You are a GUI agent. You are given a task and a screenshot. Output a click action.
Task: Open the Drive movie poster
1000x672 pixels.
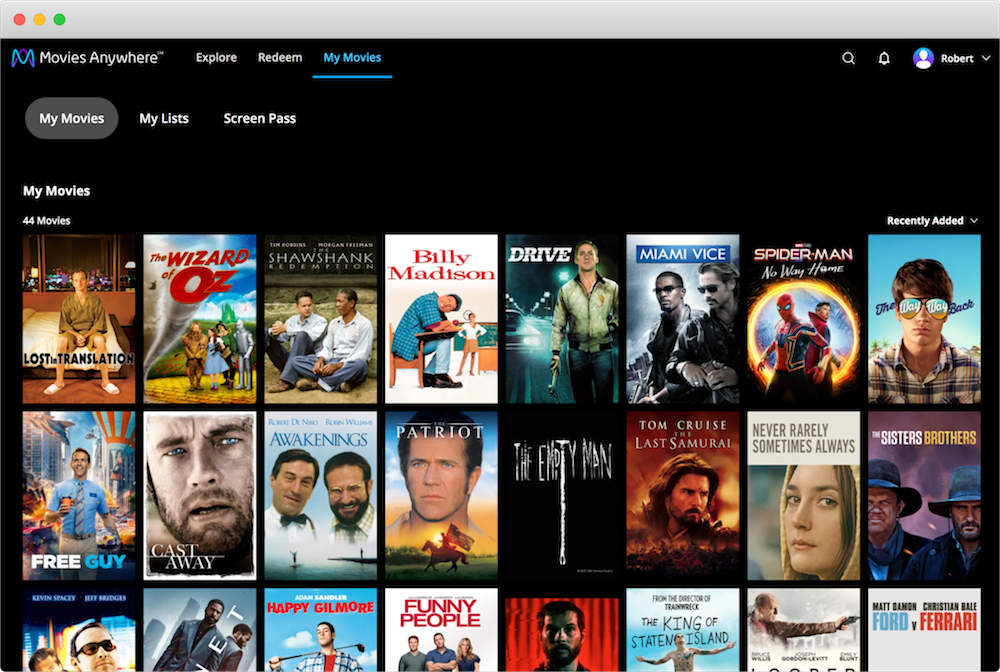coord(562,319)
